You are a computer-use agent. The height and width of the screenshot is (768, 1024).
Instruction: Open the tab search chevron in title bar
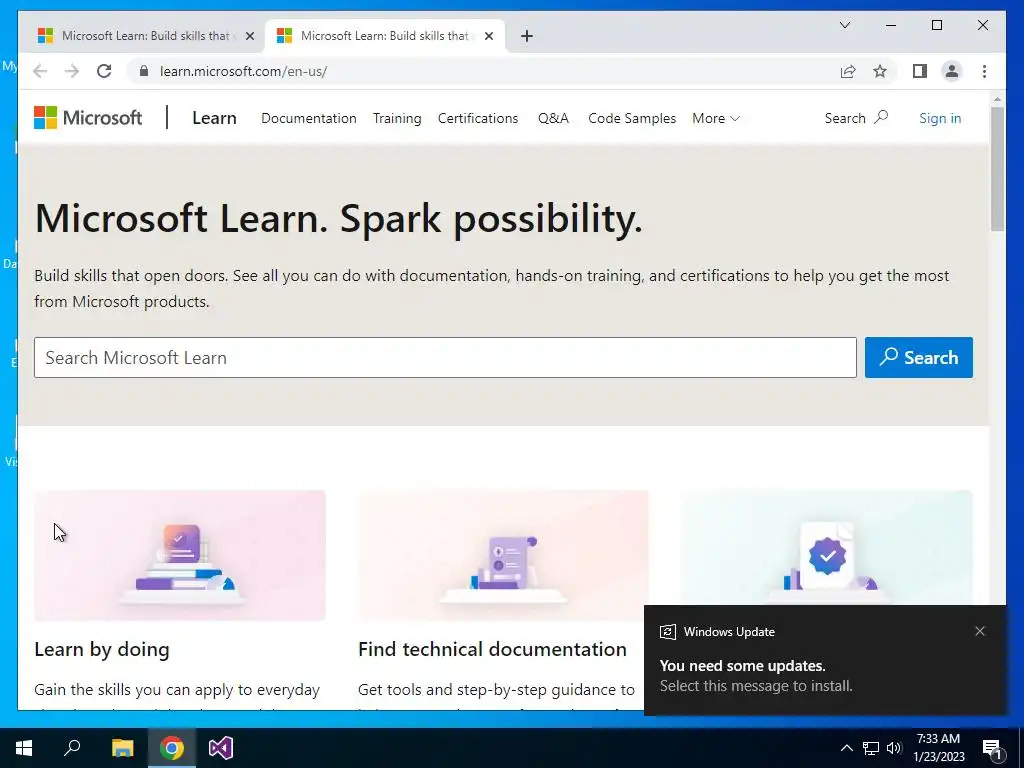pyautogui.click(x=844, y=25)
